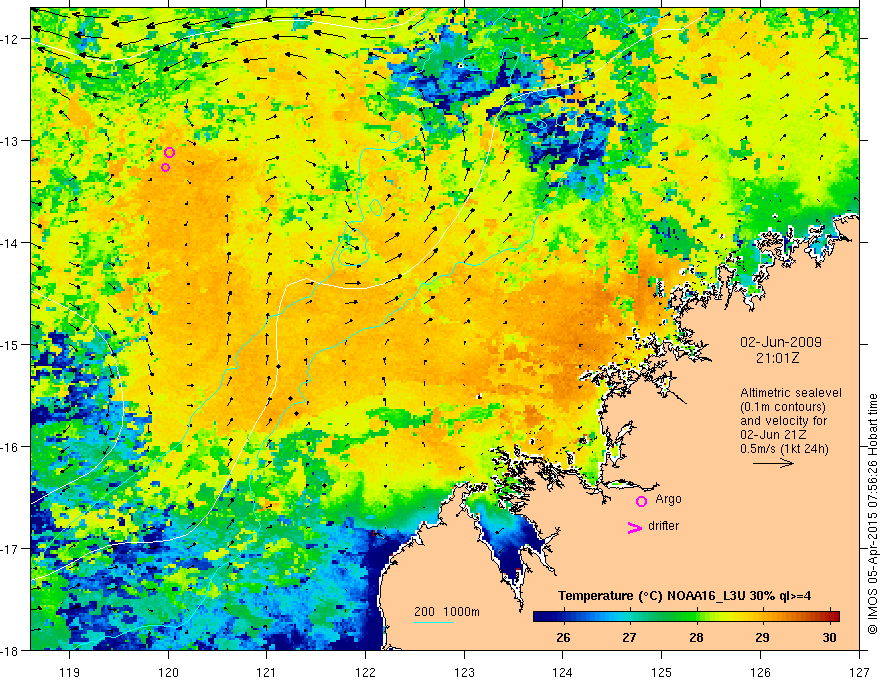Click the smaller magenta Argo circle below it
The width and height of the screenshot is (880, 680).
[166, 167]
